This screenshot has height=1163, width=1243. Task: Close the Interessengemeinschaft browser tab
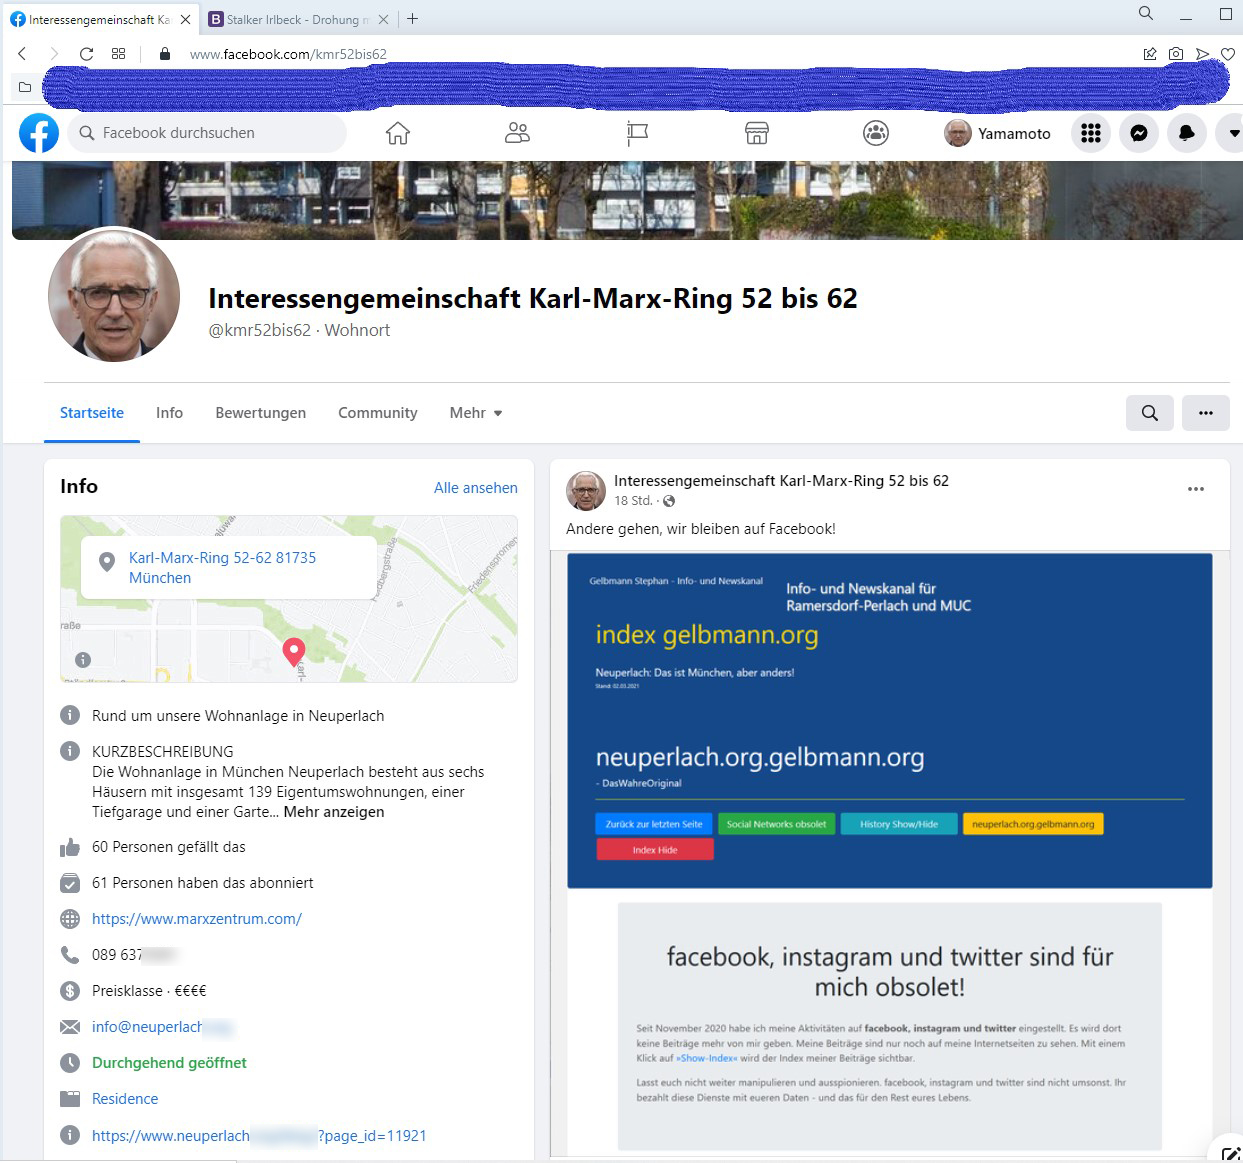tap(185, 19)
